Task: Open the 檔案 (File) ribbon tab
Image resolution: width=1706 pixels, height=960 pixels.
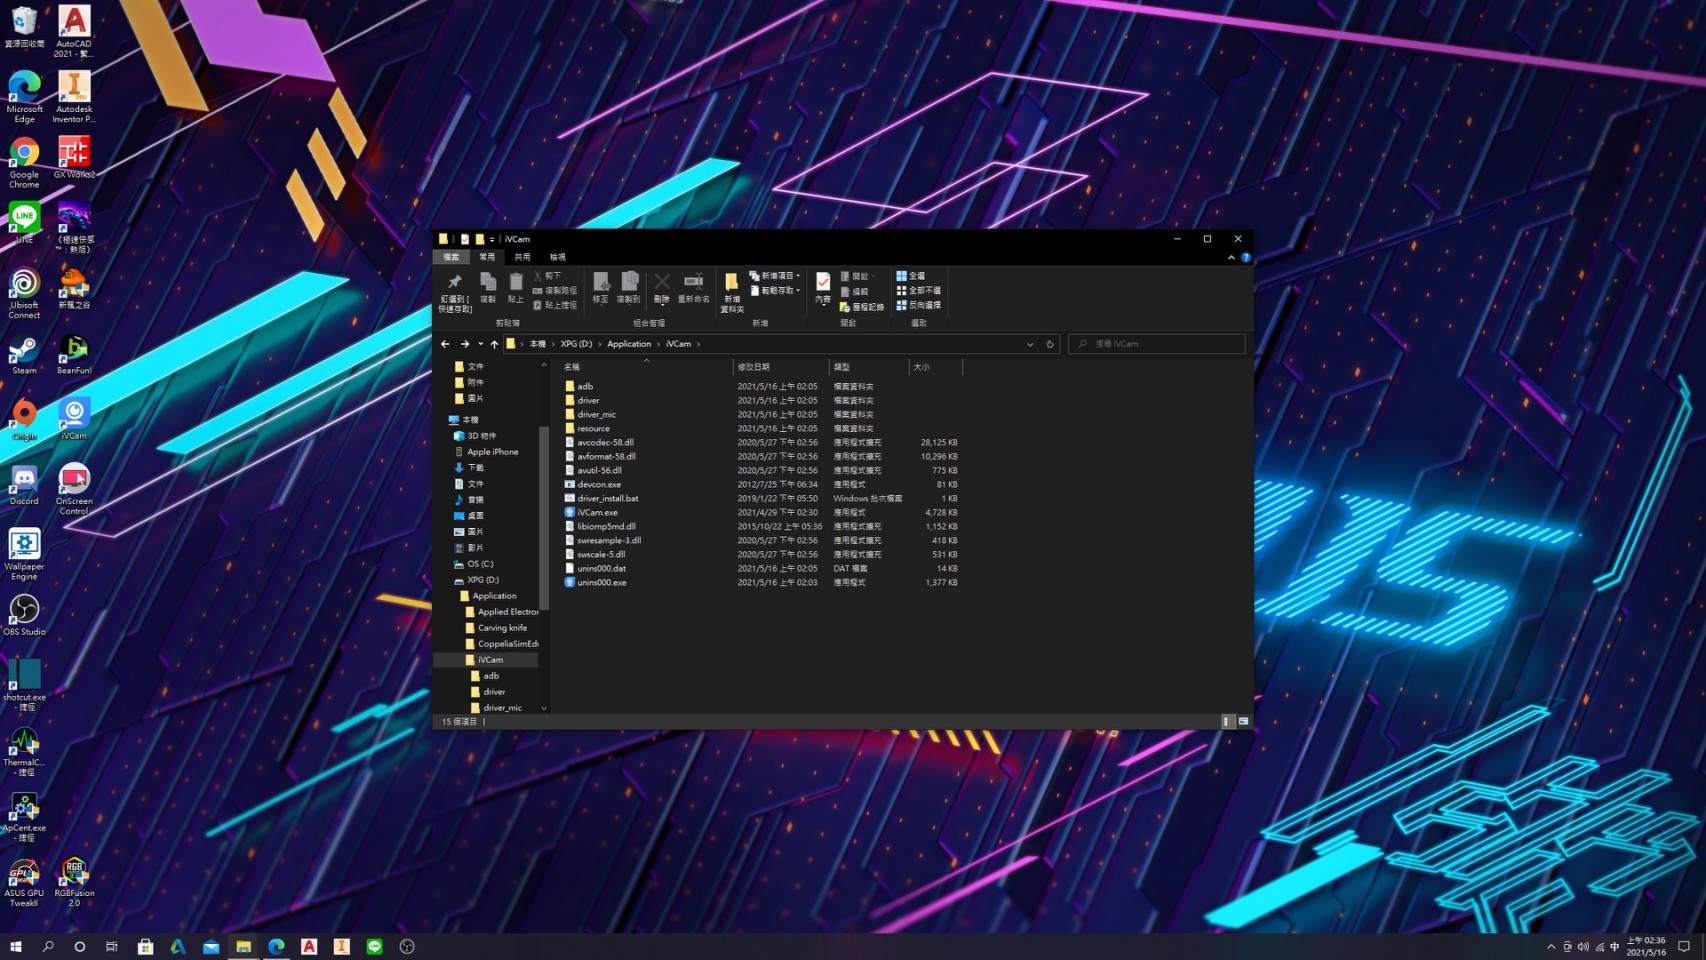Action: click(x=451, y=257)
